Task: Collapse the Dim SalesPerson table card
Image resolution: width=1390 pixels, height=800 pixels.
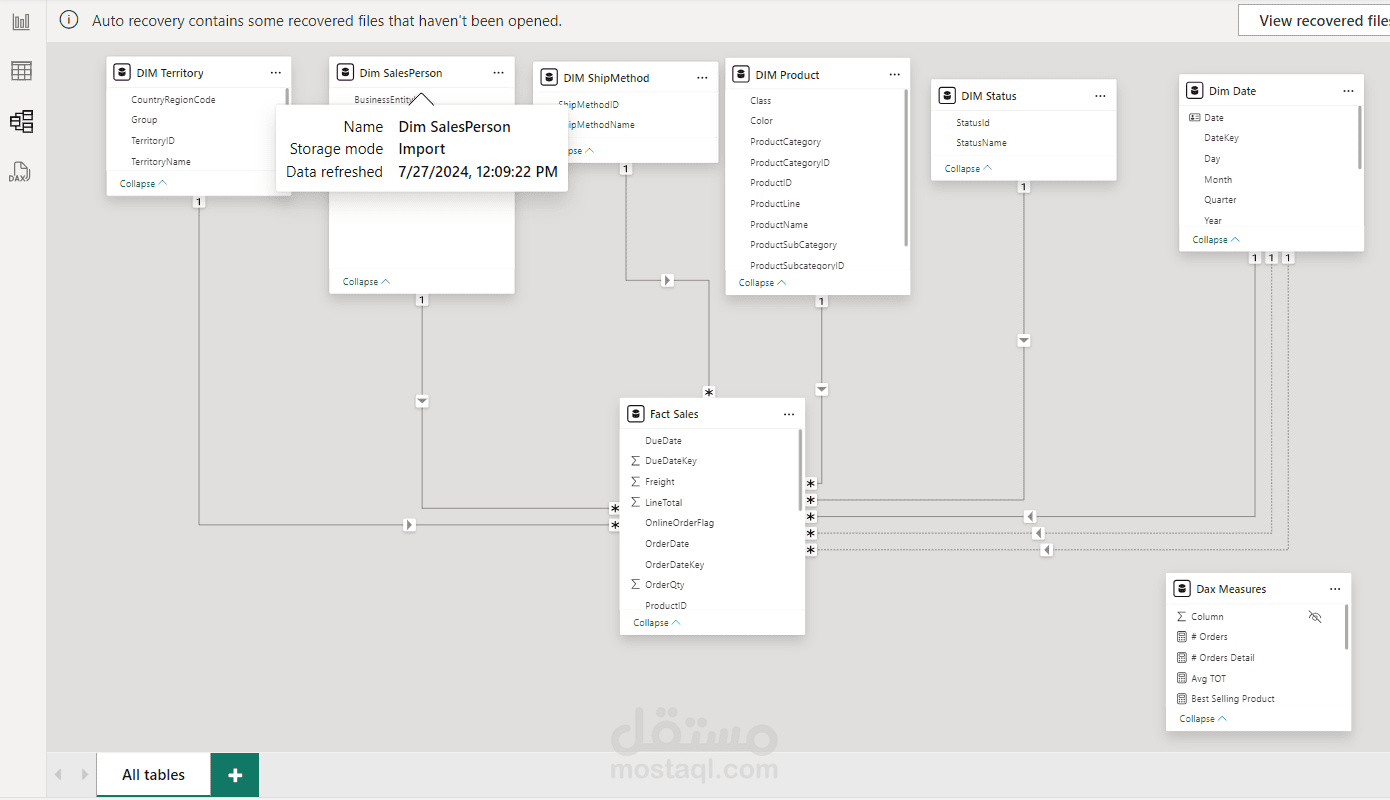Action: coord(366,282)
